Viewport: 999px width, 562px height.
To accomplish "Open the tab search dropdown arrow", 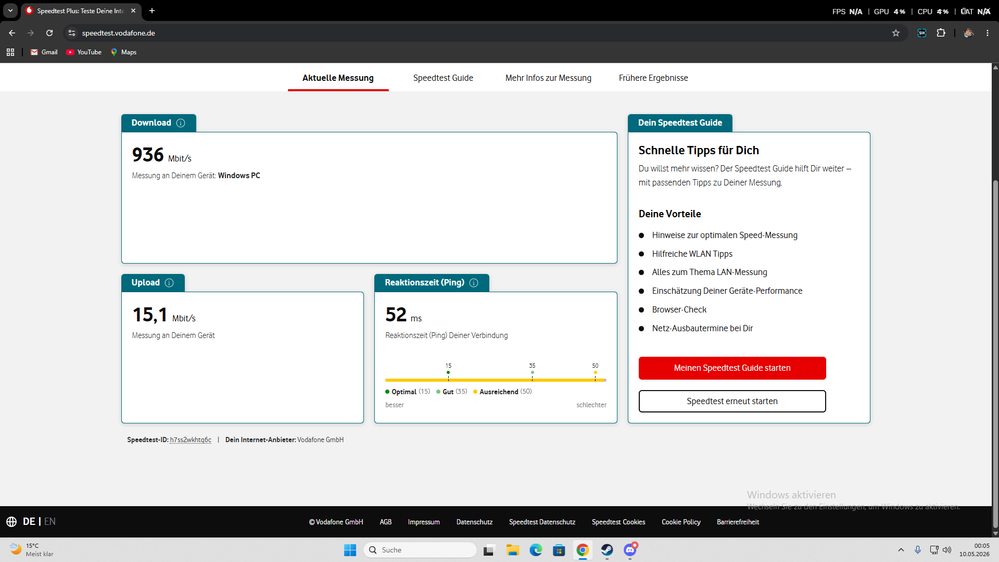I will [x=10, y=11].
